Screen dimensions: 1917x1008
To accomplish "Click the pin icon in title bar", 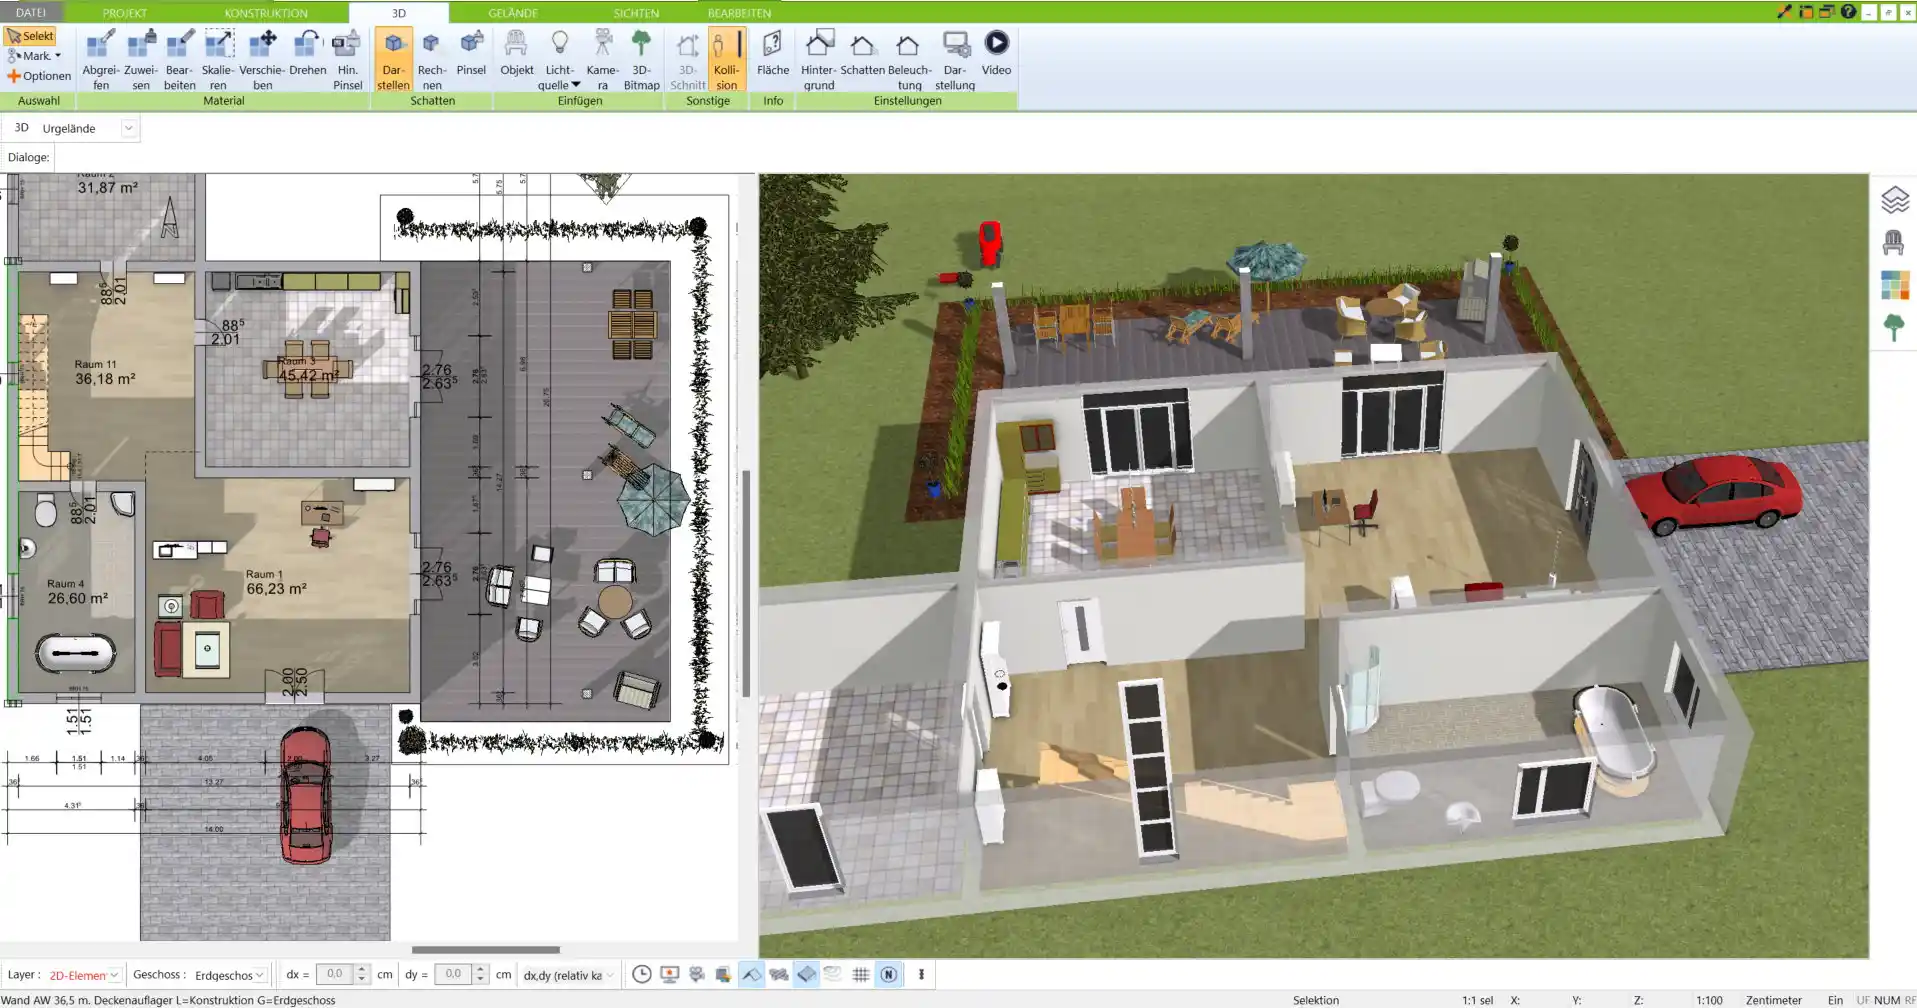I will tap(1783, 12).
